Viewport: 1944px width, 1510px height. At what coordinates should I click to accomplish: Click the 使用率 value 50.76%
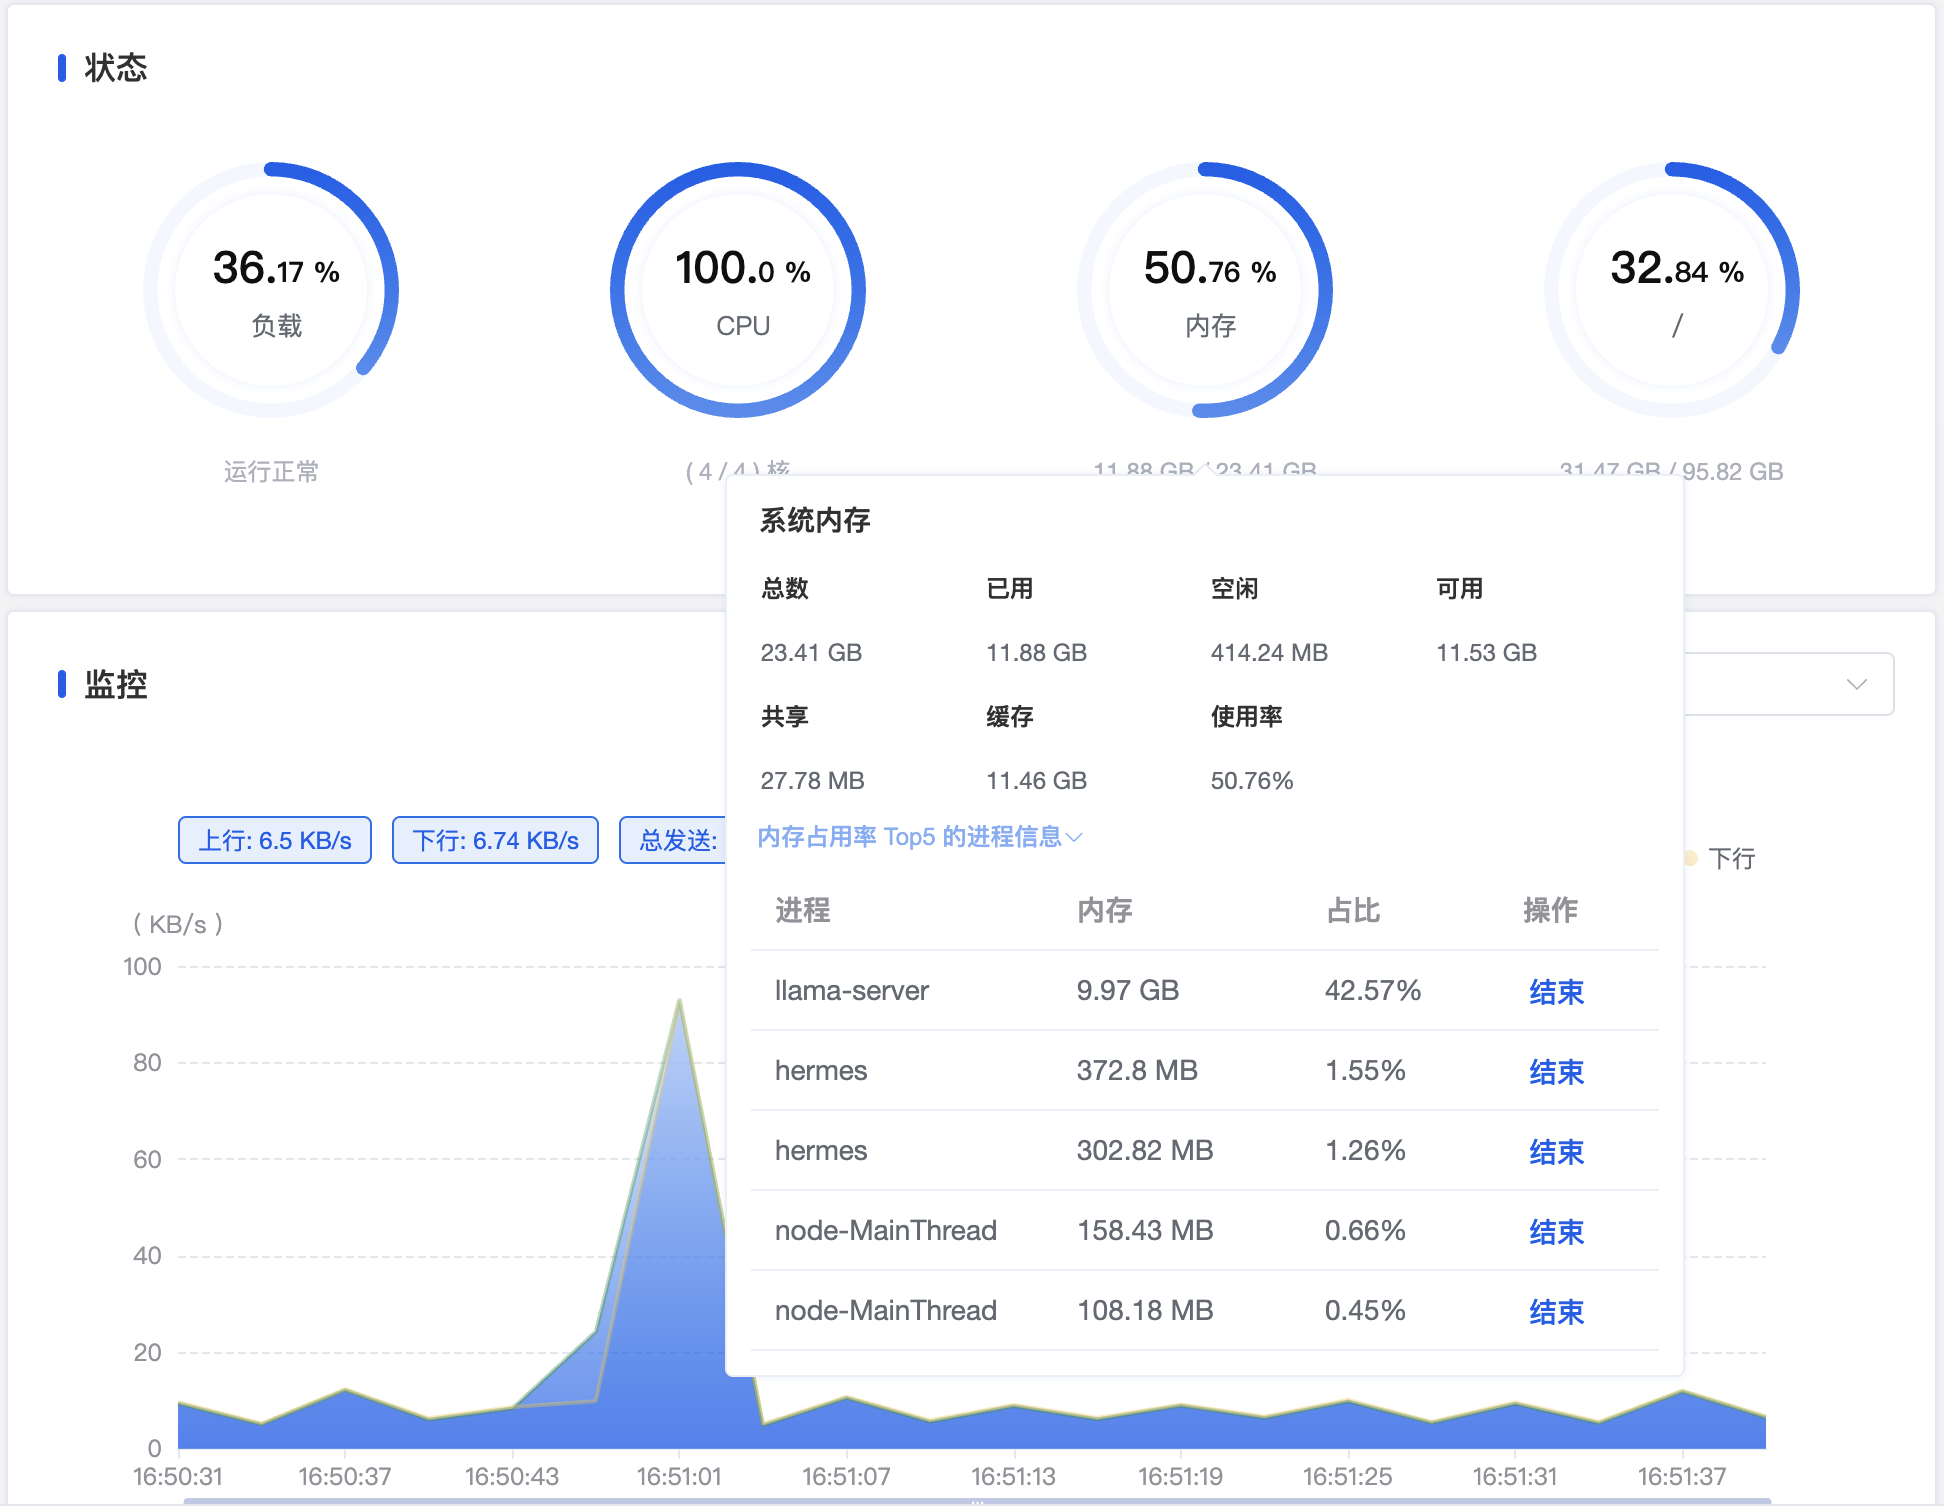[x=1252, y=780]
